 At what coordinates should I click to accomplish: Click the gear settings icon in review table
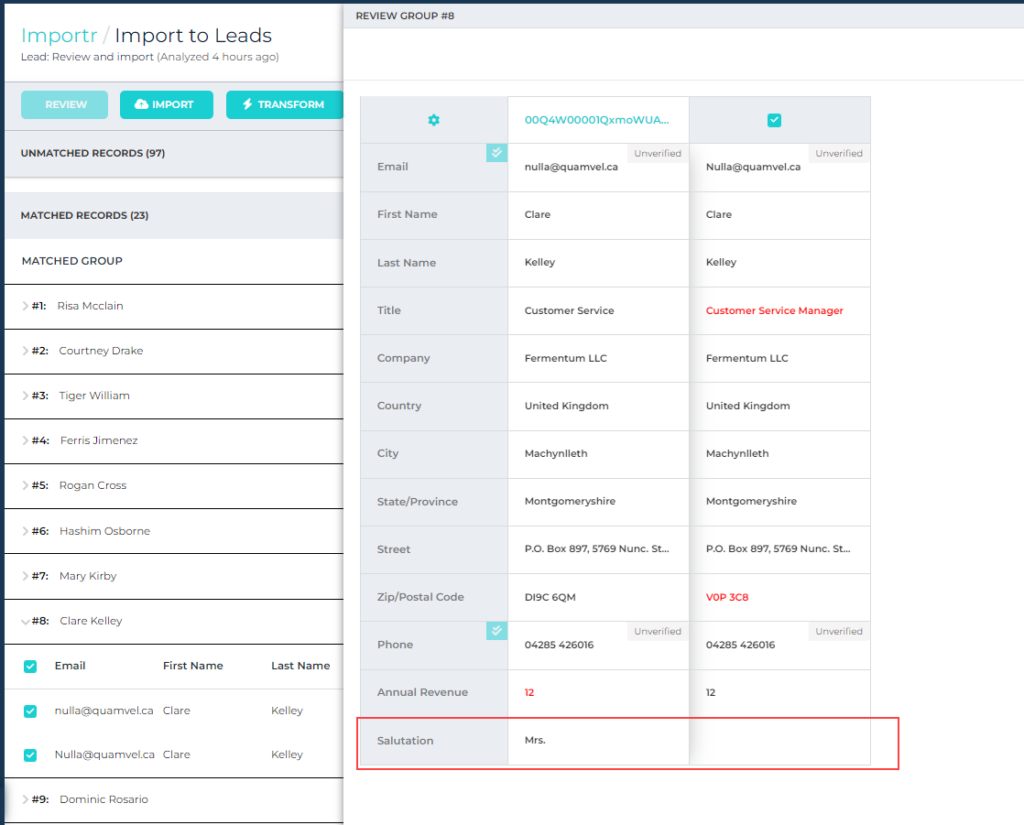pos(433,120)
